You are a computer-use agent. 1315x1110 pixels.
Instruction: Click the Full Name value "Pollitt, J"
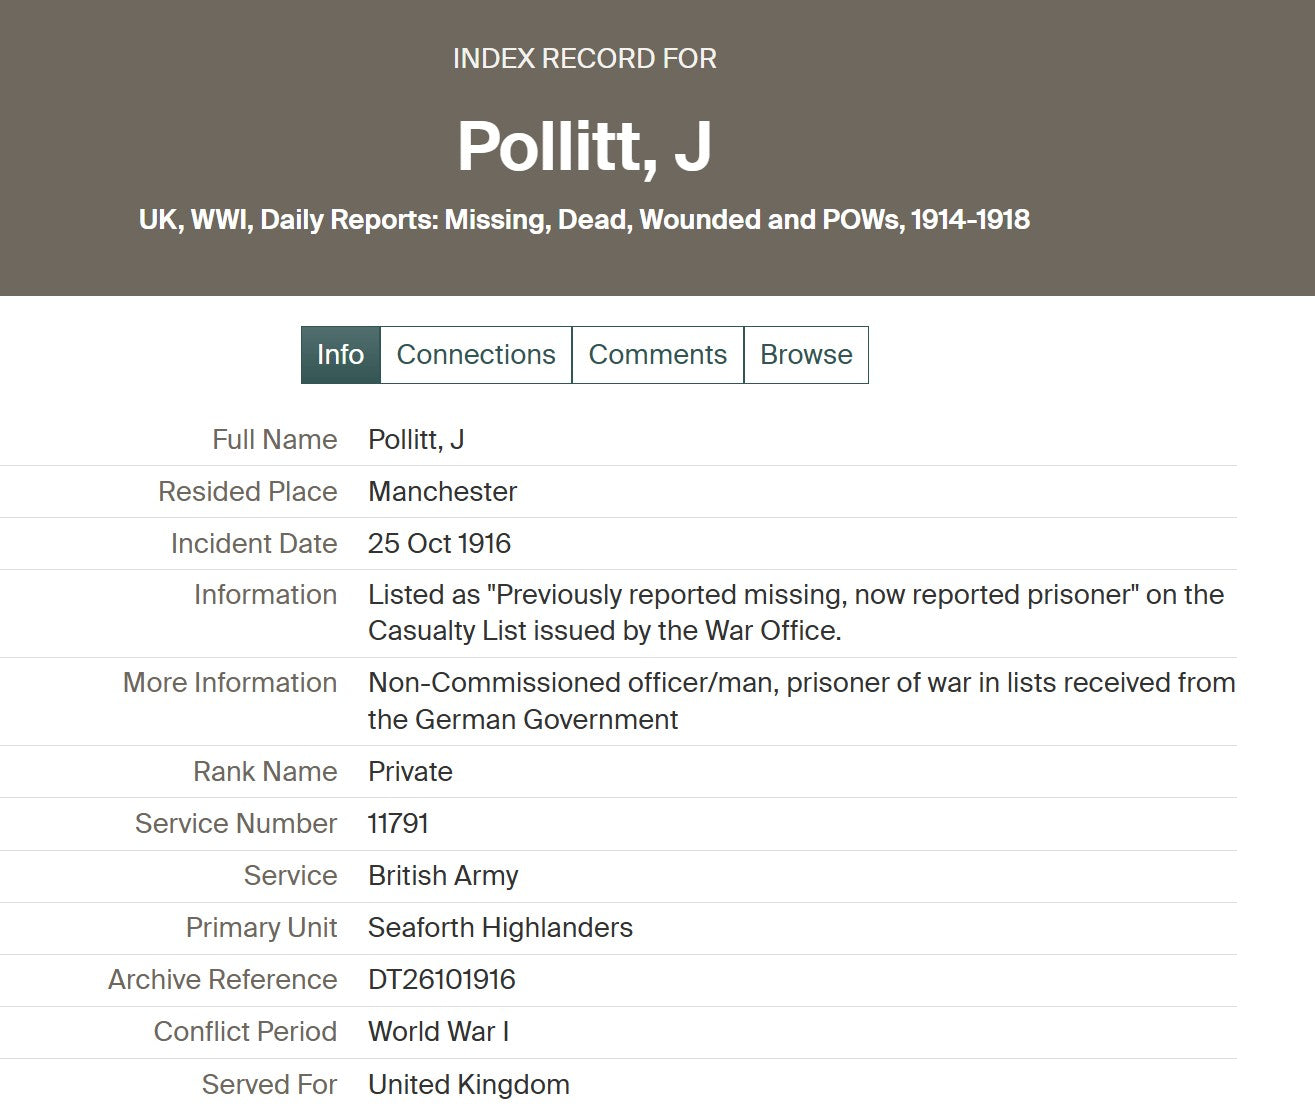tap(416, 440)
